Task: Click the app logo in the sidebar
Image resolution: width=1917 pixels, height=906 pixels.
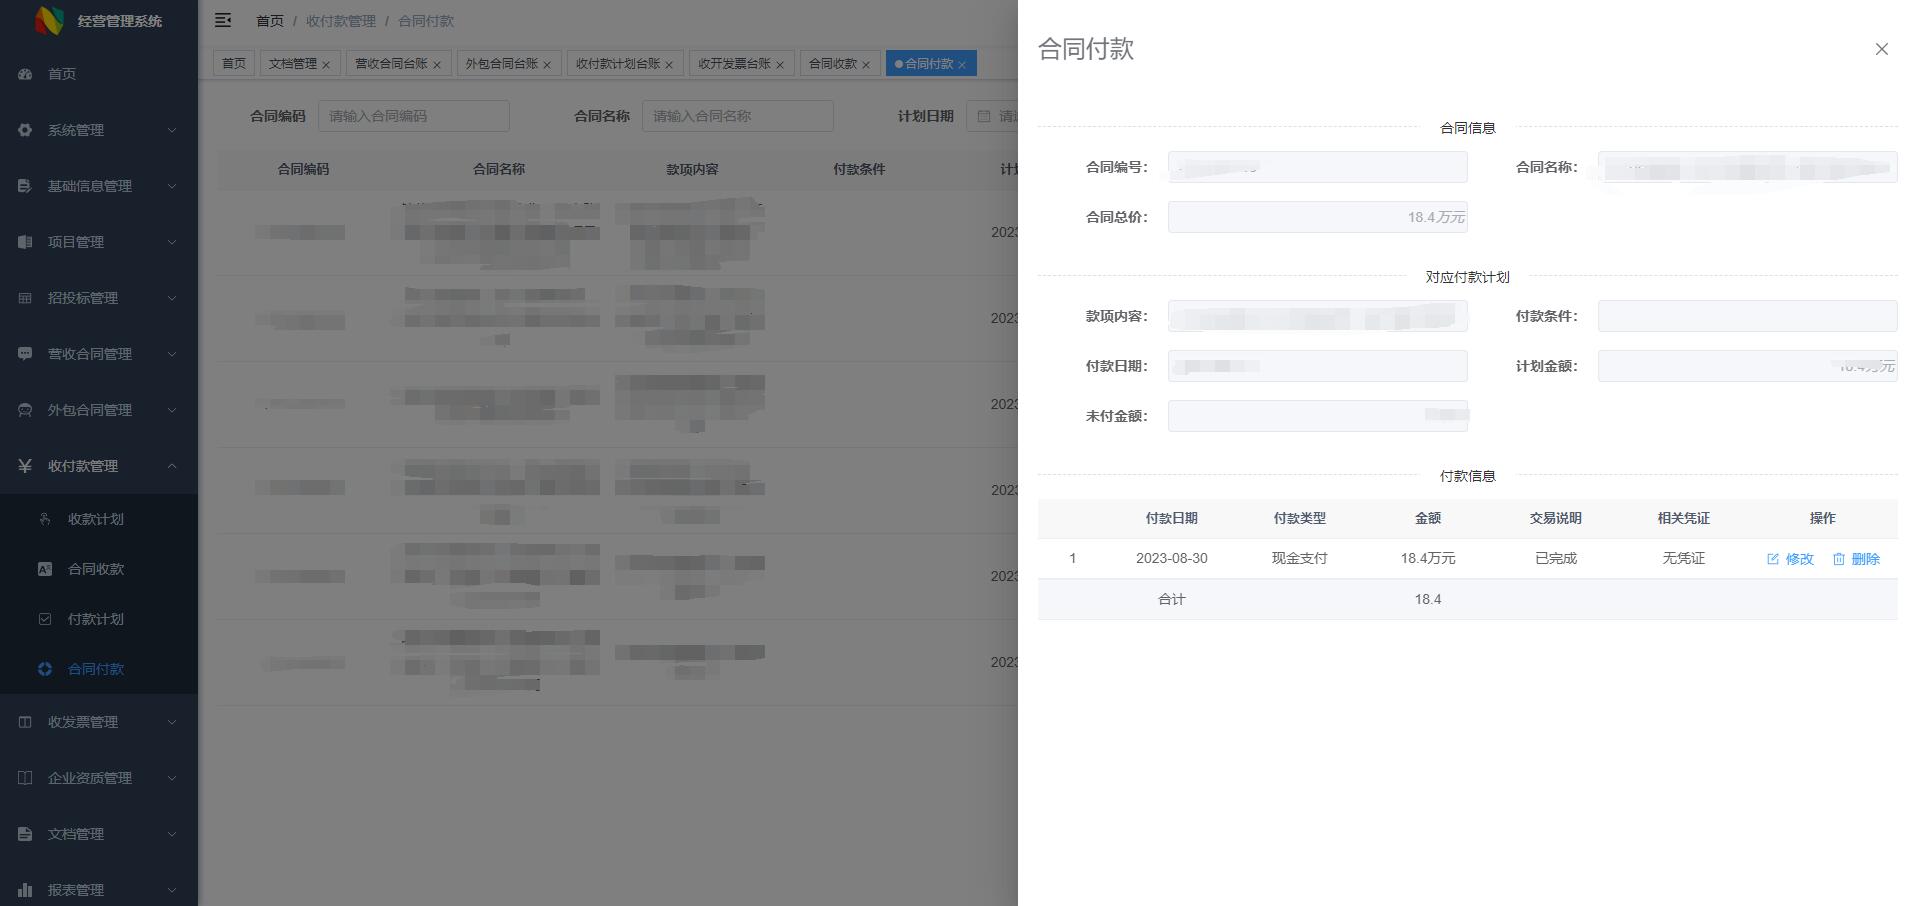Action: coord(49,20)
